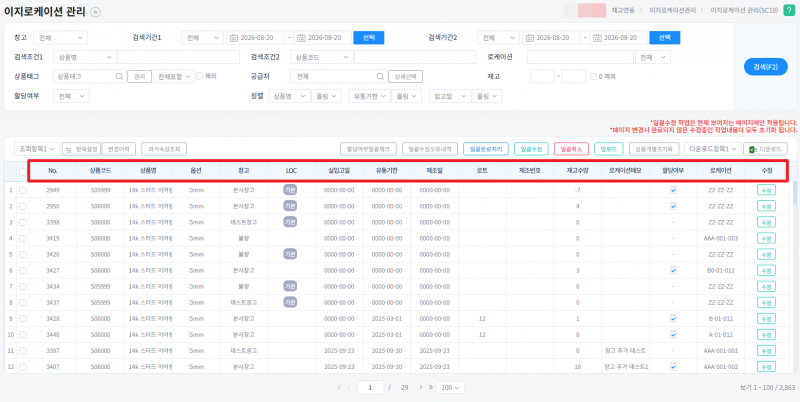Screen dimensions: 800x402
Task: Click the 검색기간1 start date calendar icon
Action: [234, 38]
